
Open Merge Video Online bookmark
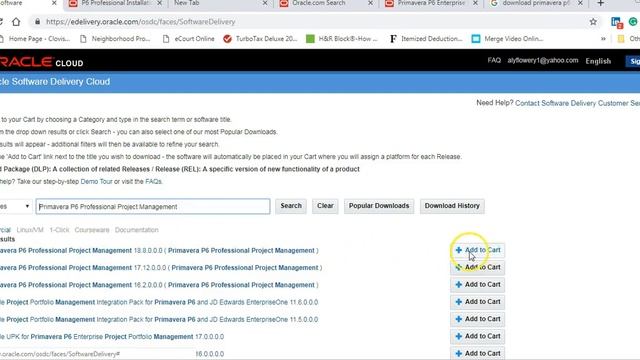(508, 39)
